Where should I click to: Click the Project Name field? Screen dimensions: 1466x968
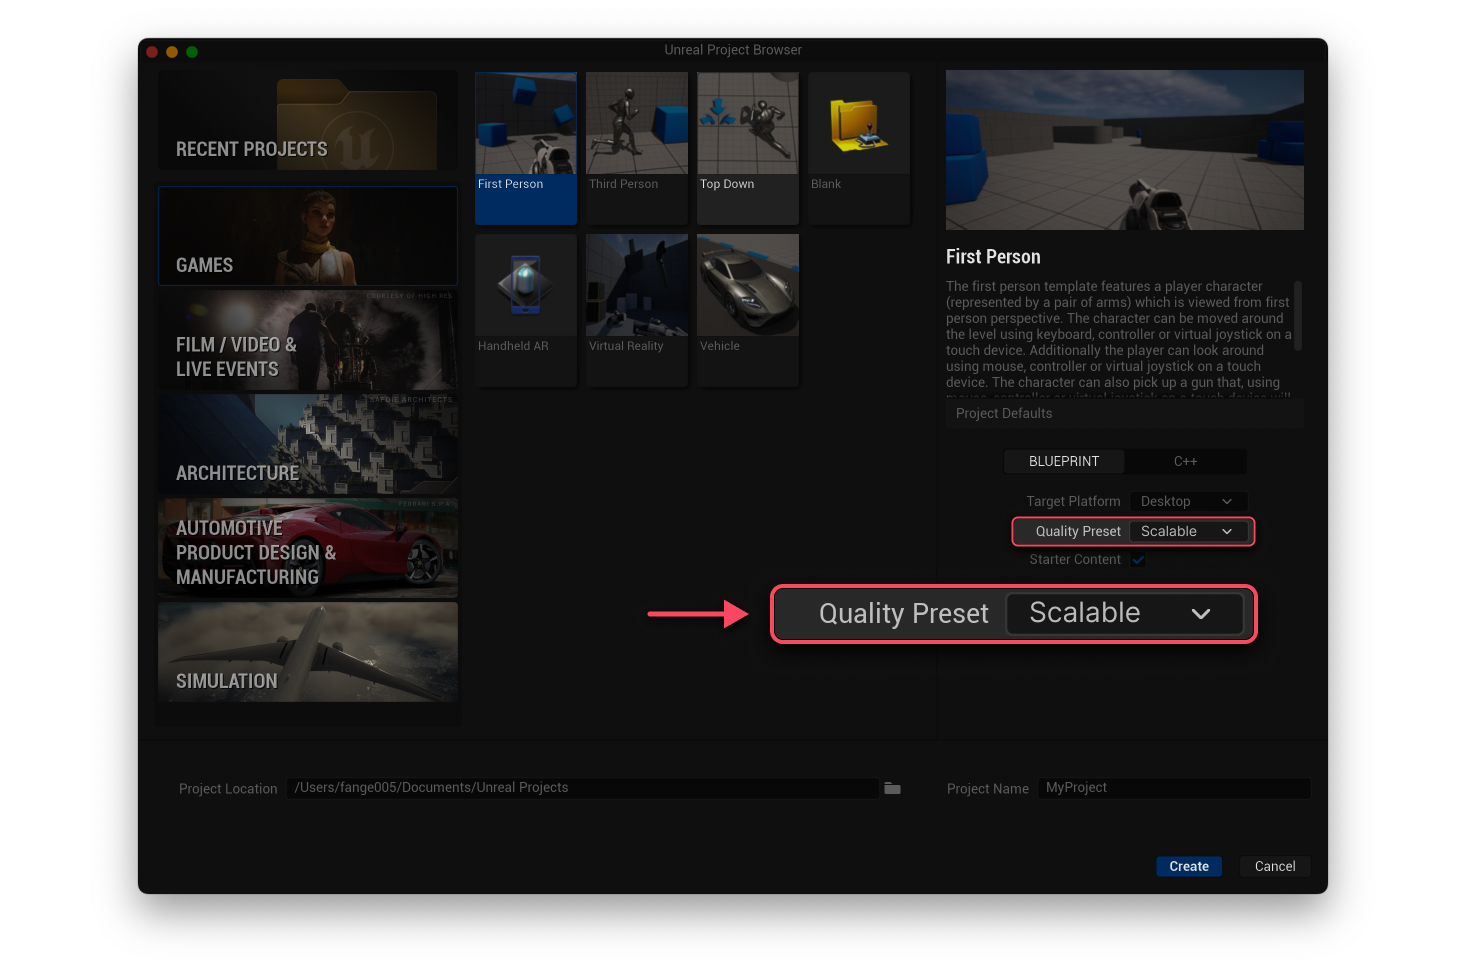coord(1174,788)
